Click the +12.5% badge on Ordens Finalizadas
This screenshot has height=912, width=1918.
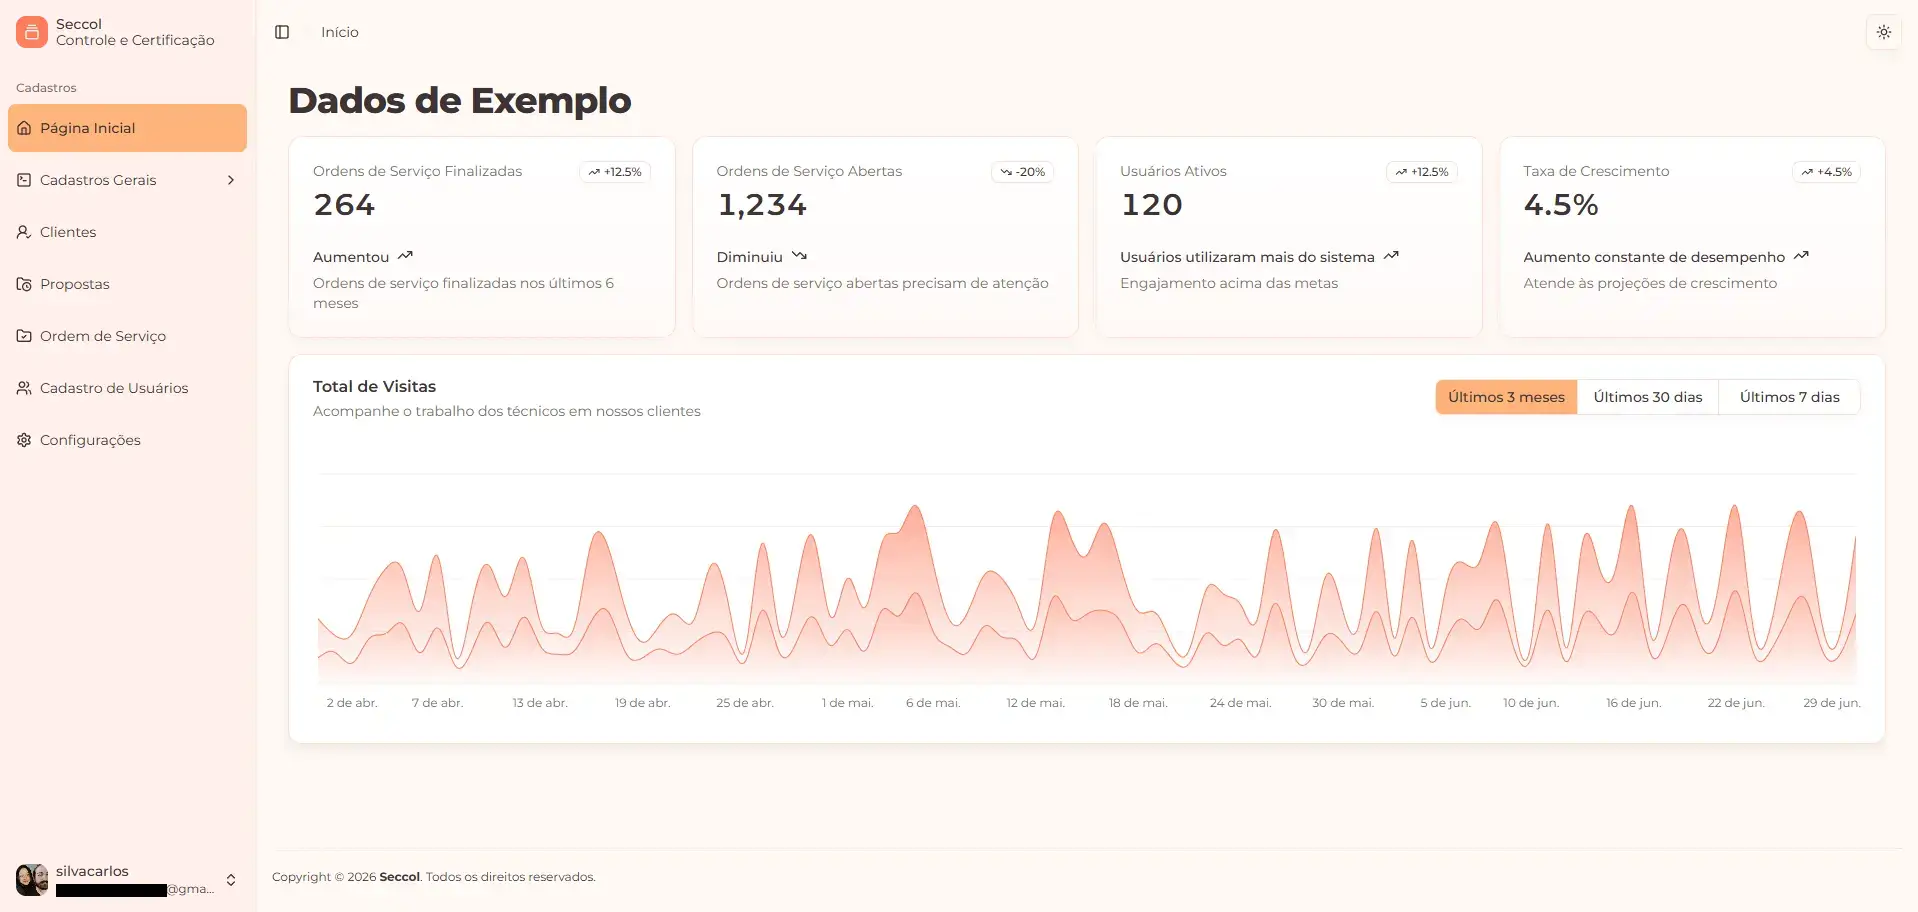point(615,171)
